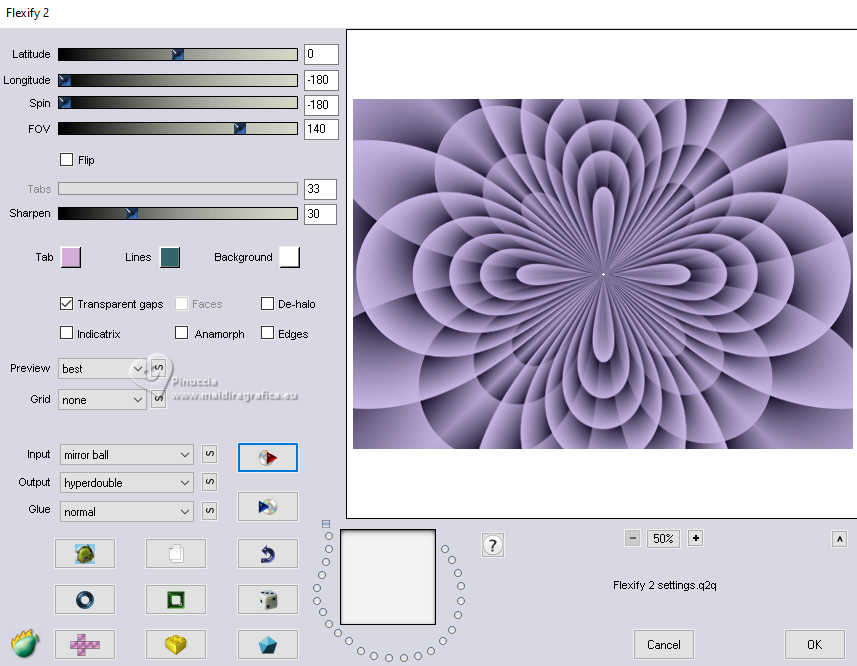857x666 pixels.
Task: Click the Latitude value field
Action: pyautogui.click(x=321, y=54)
